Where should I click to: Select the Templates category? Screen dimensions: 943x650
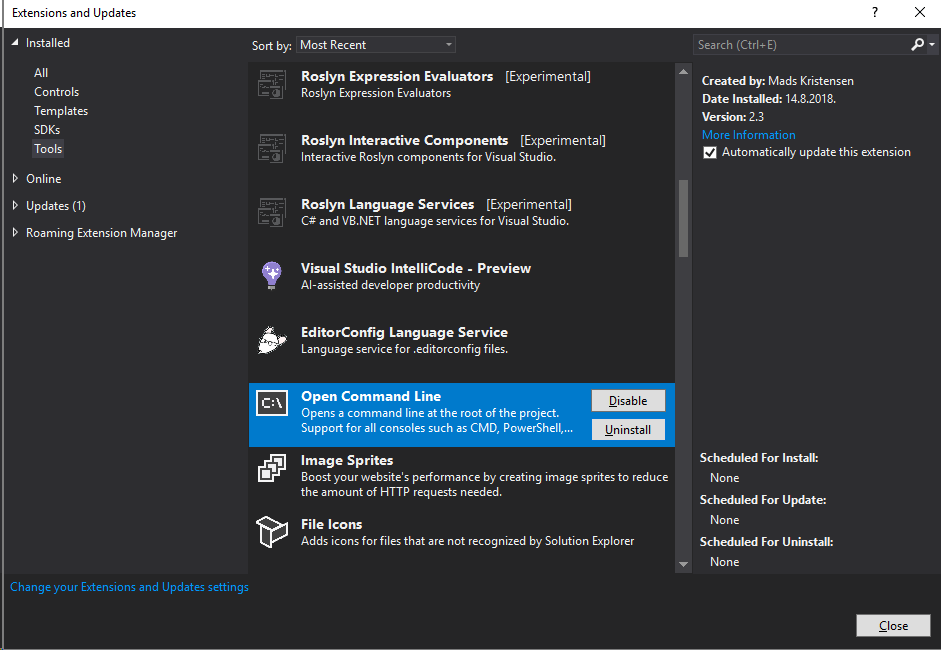[x=61, y=111]
